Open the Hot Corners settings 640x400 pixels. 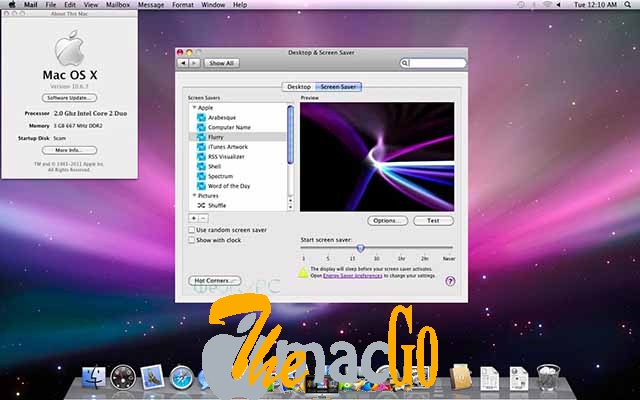tap(214, 281)
